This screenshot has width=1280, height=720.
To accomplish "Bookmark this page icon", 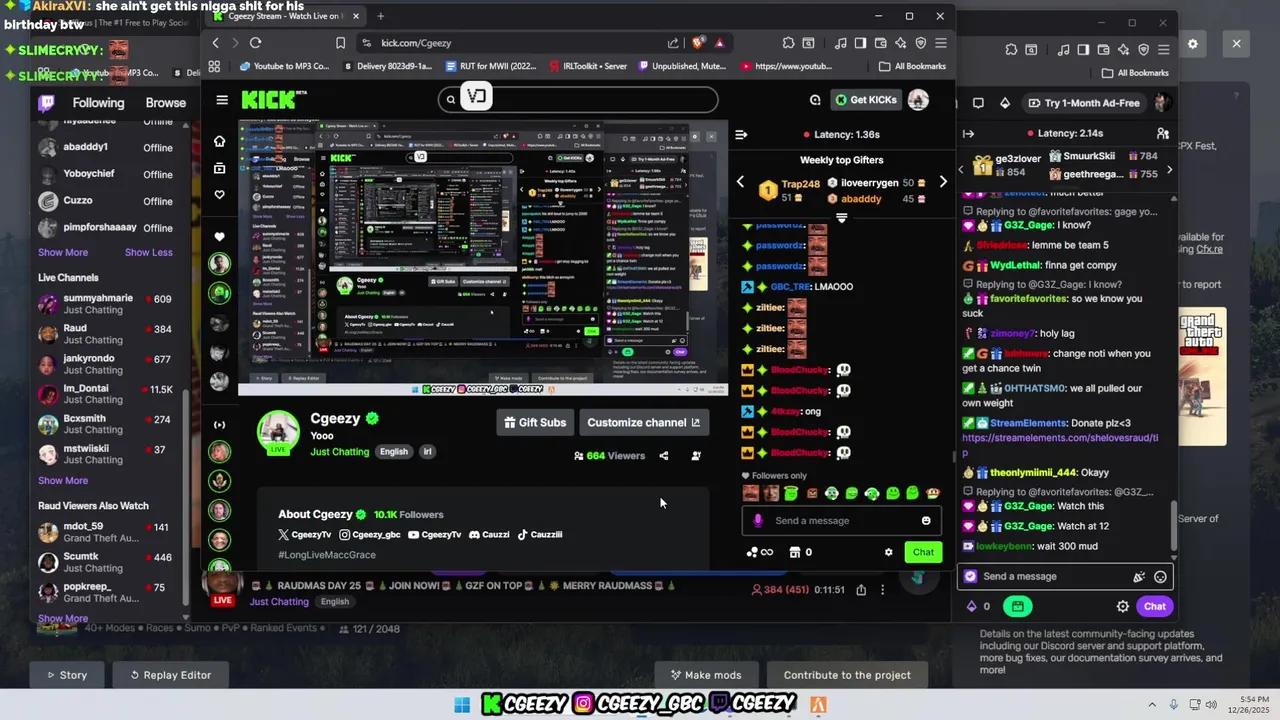I will tap(341, 43).
